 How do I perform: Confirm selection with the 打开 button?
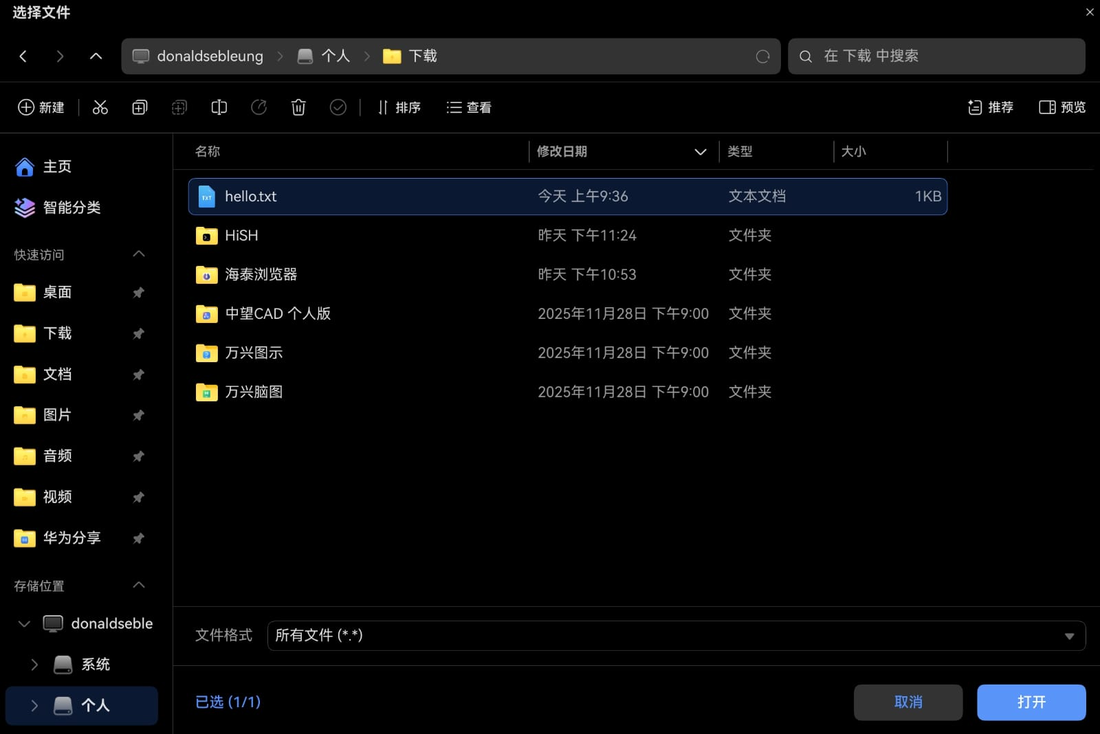(x=1031, y=702)
